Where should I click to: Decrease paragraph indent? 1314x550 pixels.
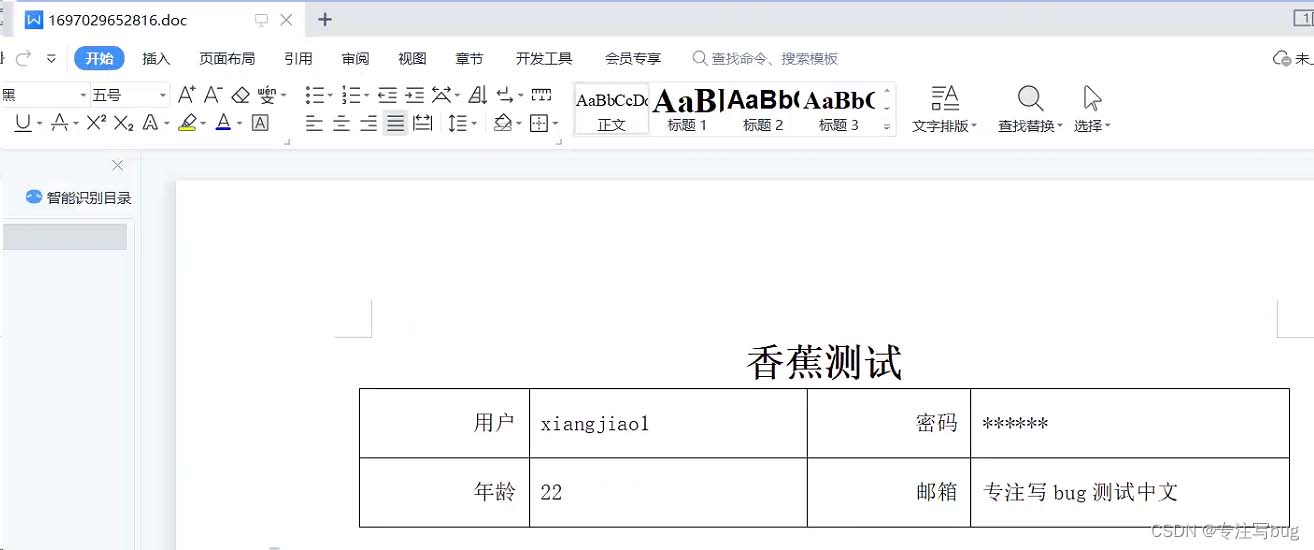(387, 95)
